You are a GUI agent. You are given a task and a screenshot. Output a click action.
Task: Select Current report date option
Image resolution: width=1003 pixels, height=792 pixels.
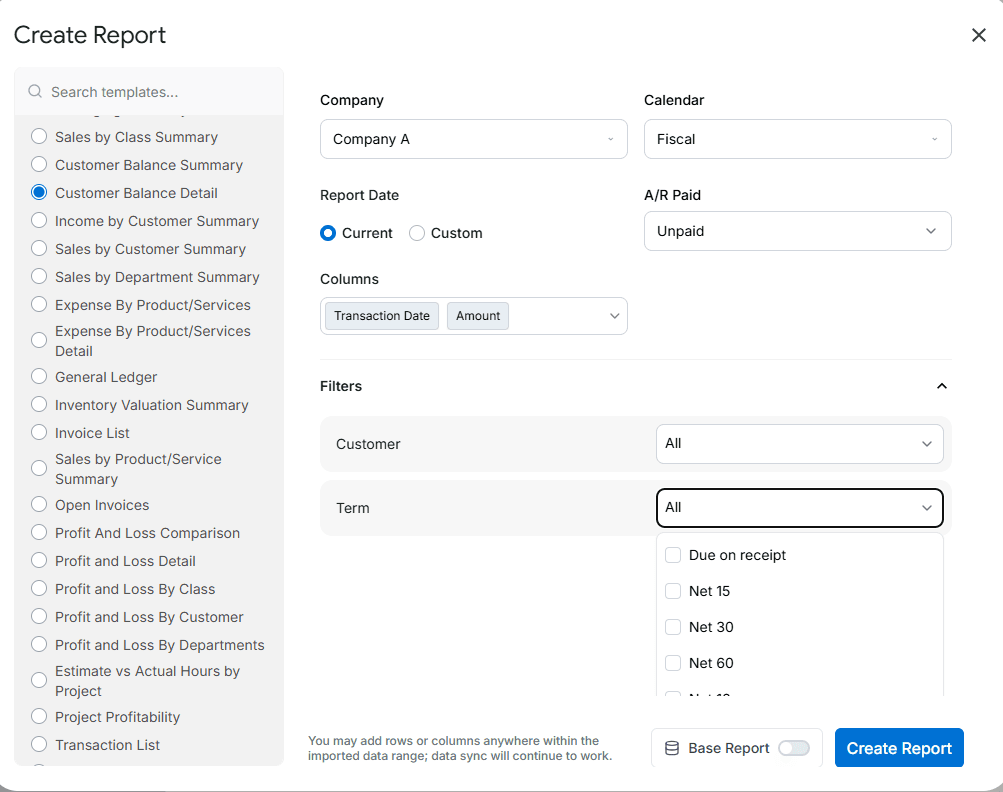tap(328, 233)
